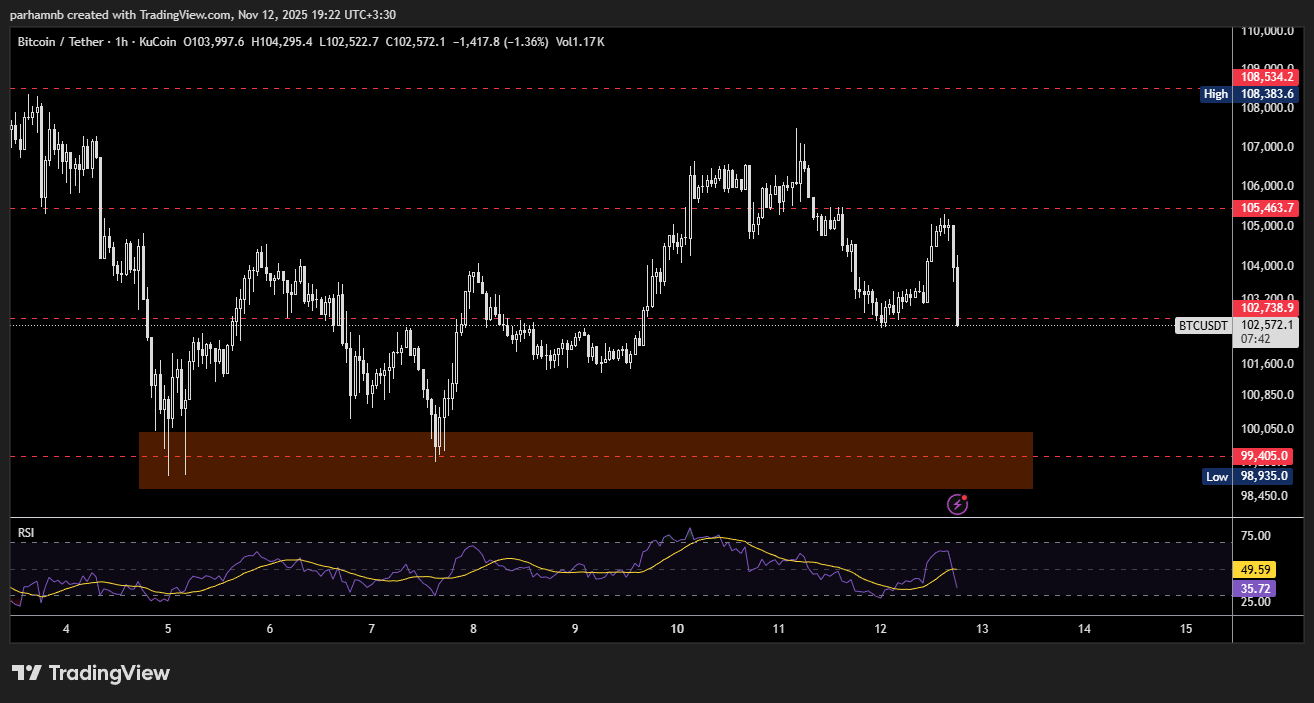
Task: Click the Vol 1.17K volume readout
Action: point(580,42)
